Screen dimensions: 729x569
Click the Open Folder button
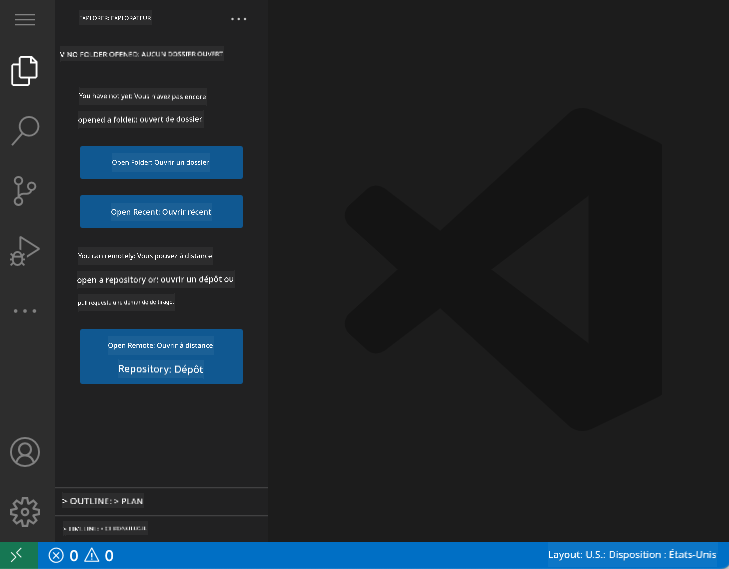(x=161, y=162)
